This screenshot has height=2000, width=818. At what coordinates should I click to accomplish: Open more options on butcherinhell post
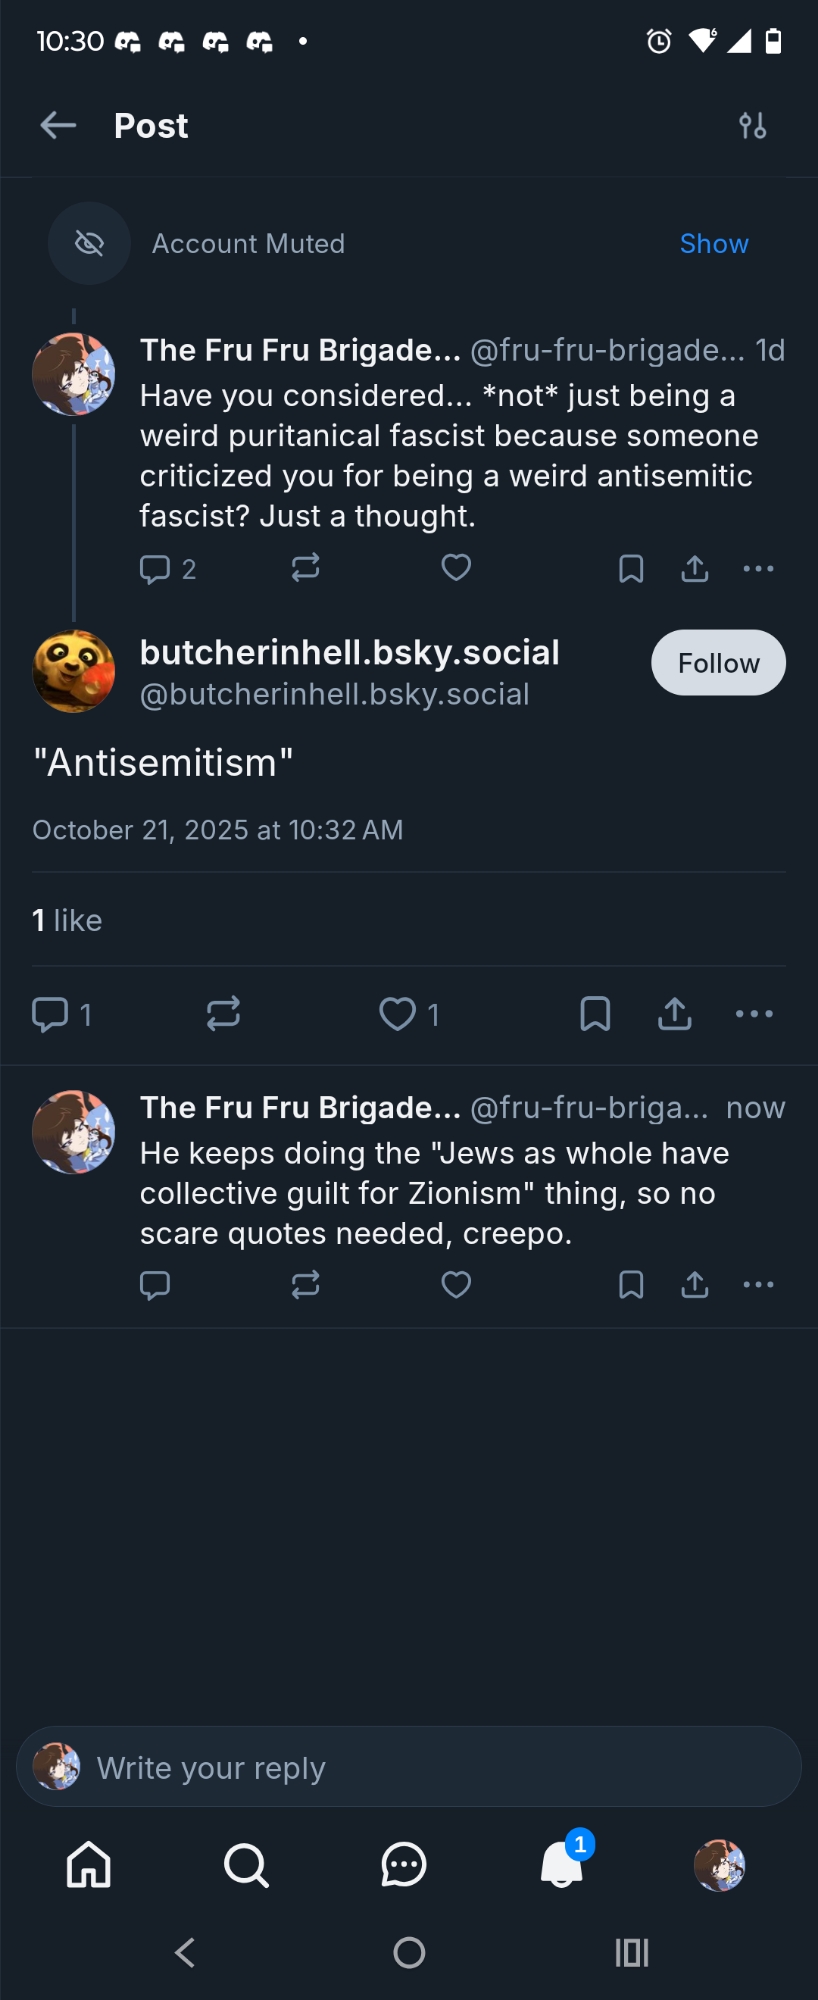click(x=754, y=1014)
